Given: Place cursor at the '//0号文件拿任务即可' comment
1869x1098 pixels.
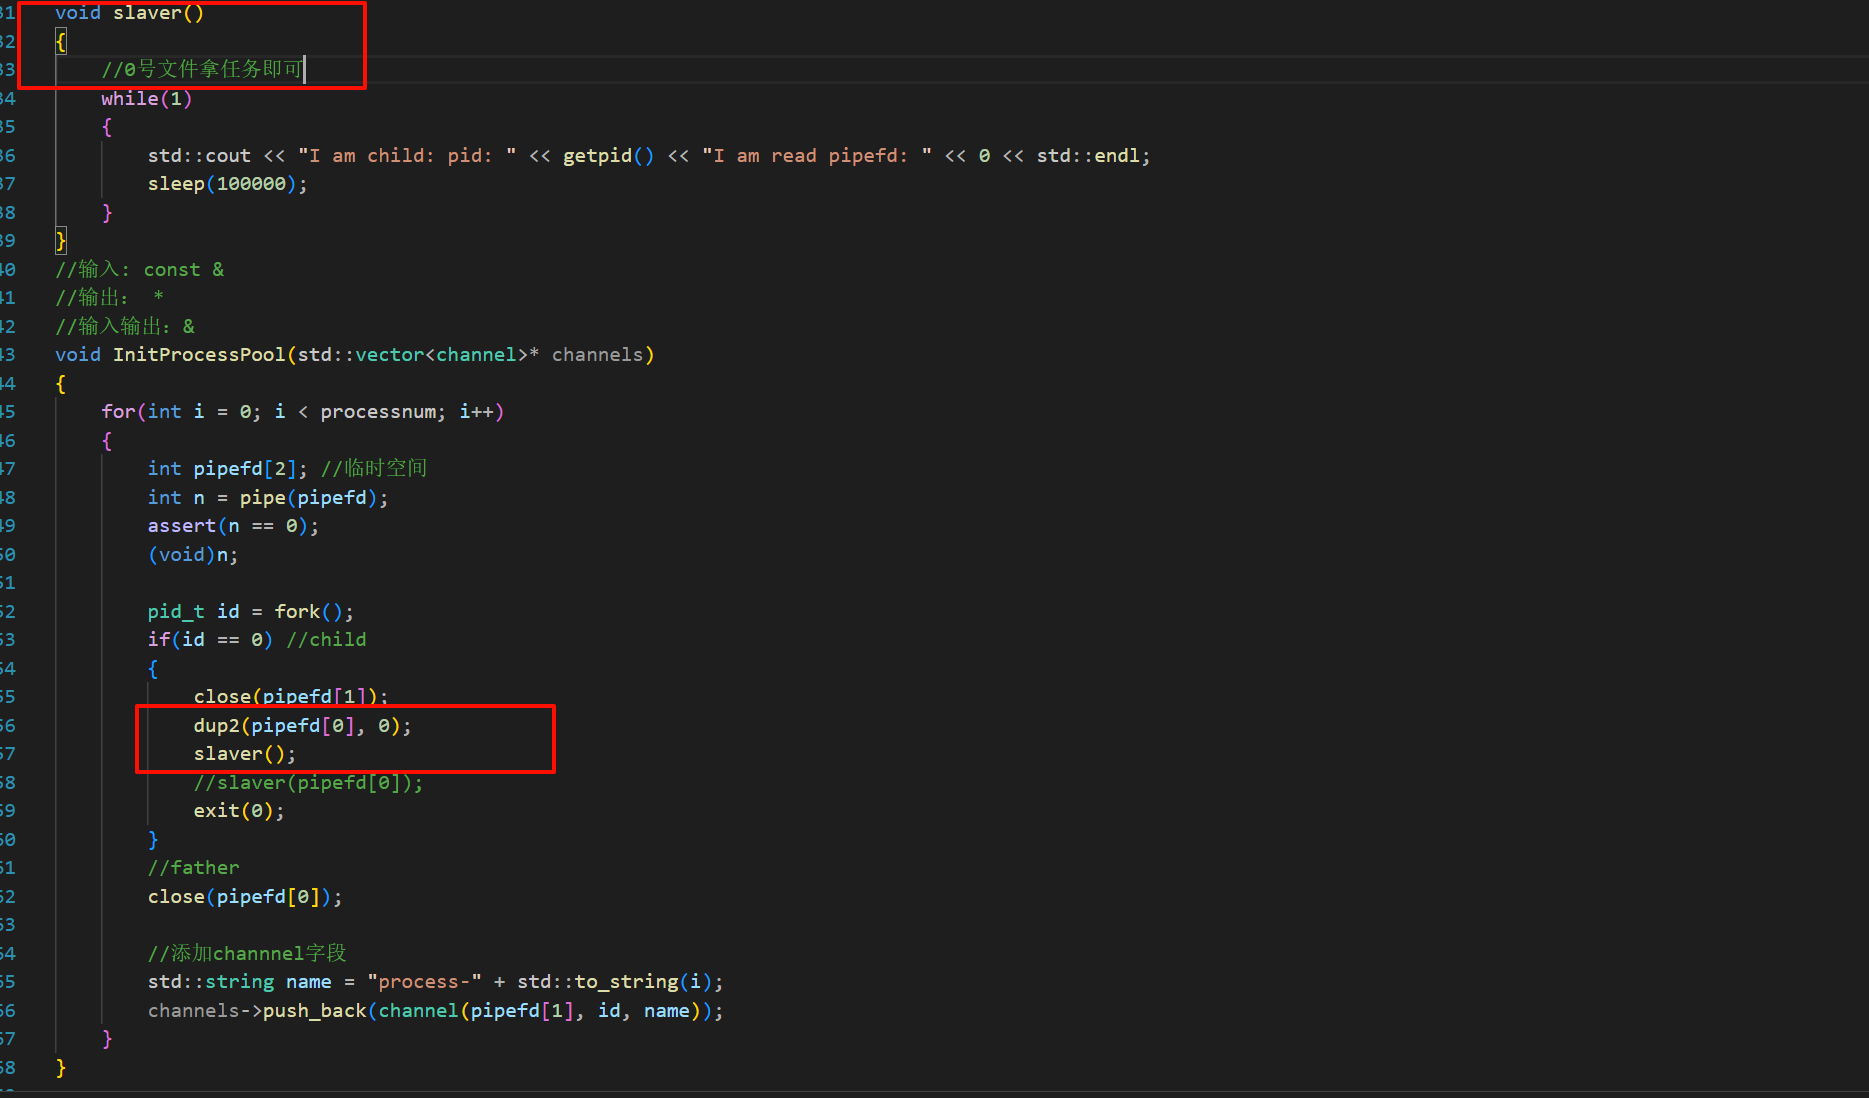Looking at the screenshot, I should (202, 69).
